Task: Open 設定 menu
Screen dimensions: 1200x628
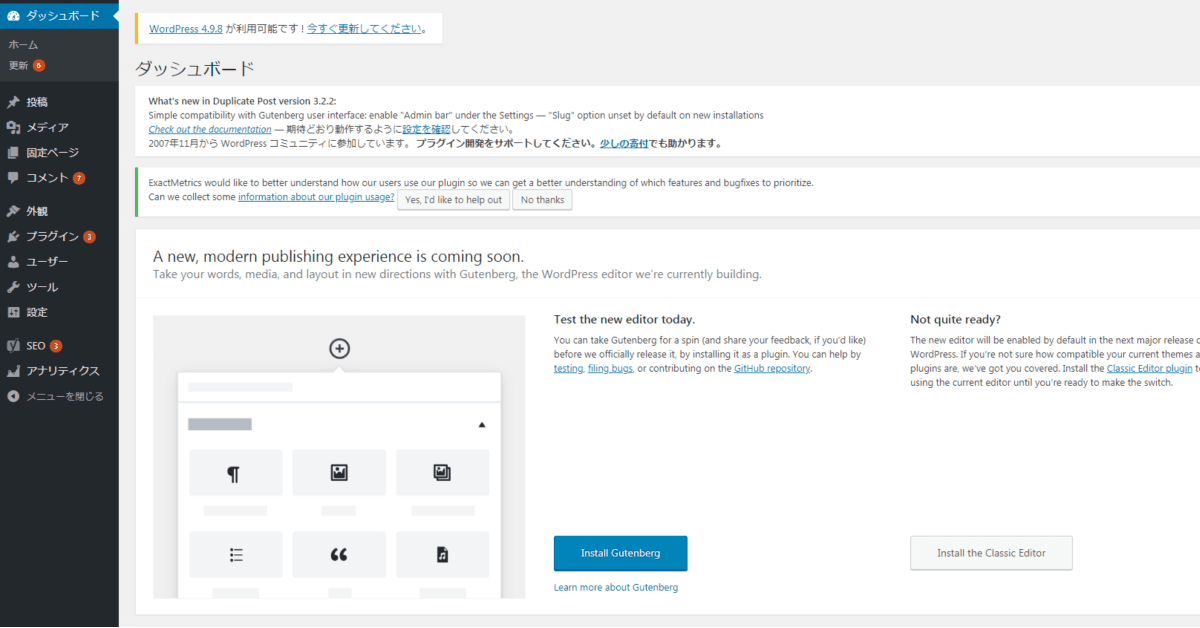Action: pos(59,312)
